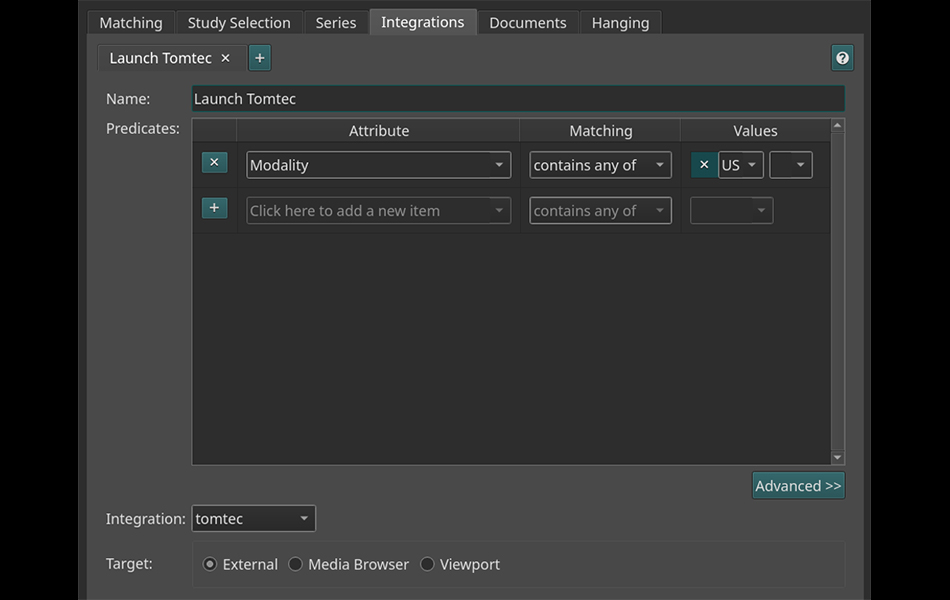The width and height of the screenshot is (950, 600).
Task: Open matching dropdown for Modality row
Action: (x=600, y=165)
